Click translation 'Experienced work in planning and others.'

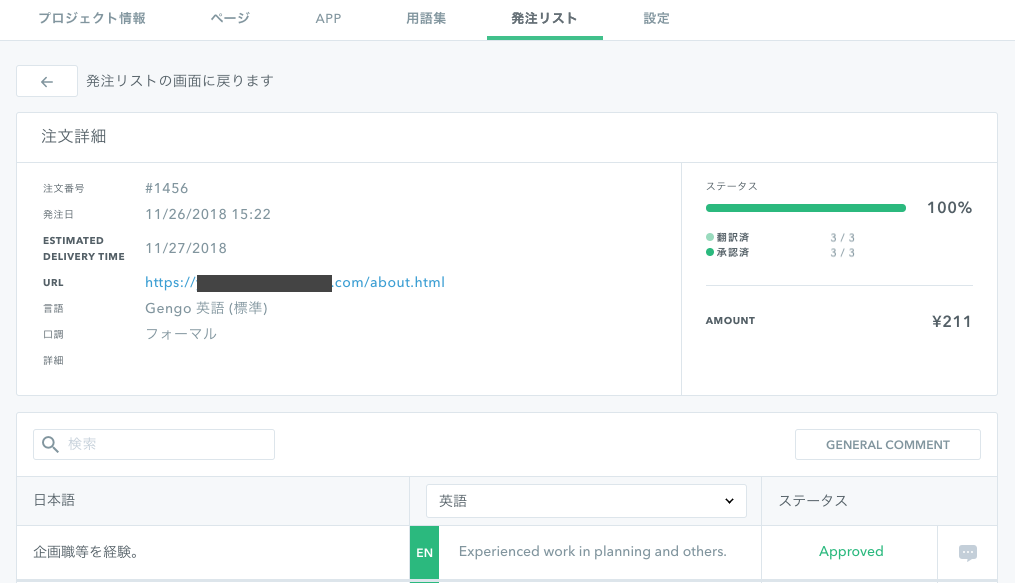pos(592,551)
